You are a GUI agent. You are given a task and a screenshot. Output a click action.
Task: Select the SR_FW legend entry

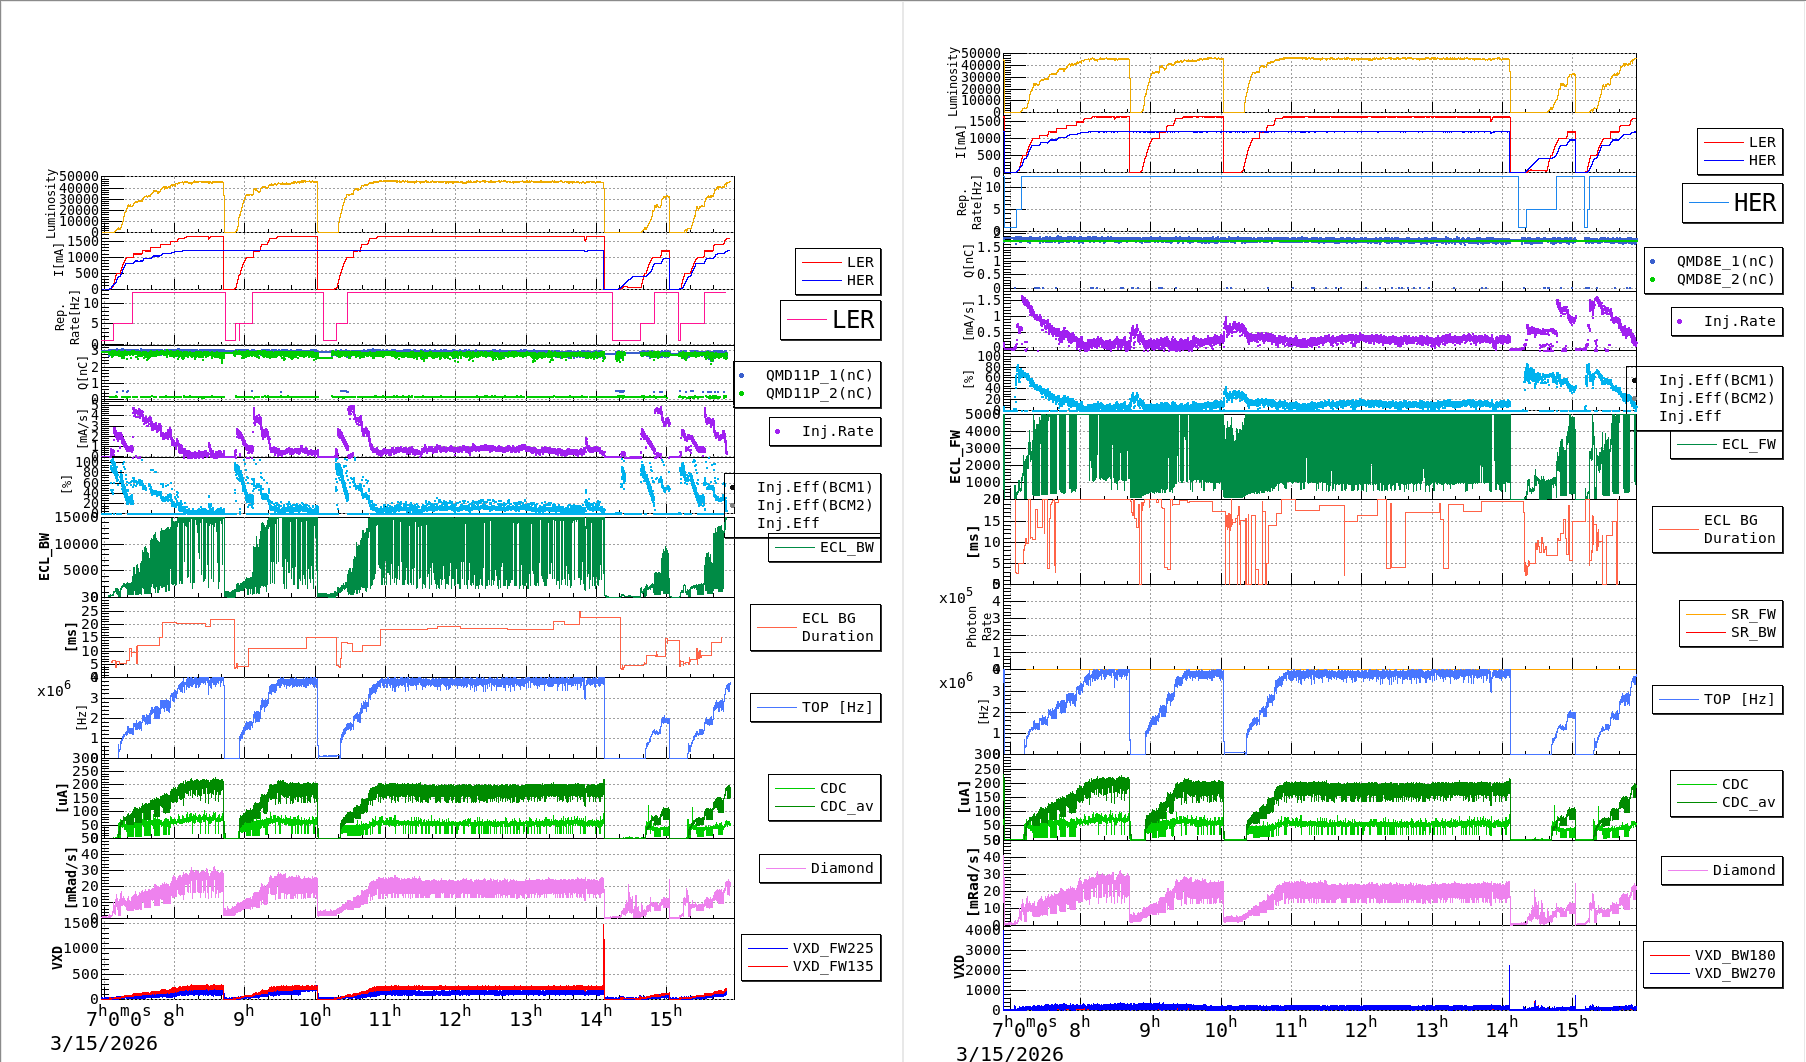click(x=1731, y=614)
